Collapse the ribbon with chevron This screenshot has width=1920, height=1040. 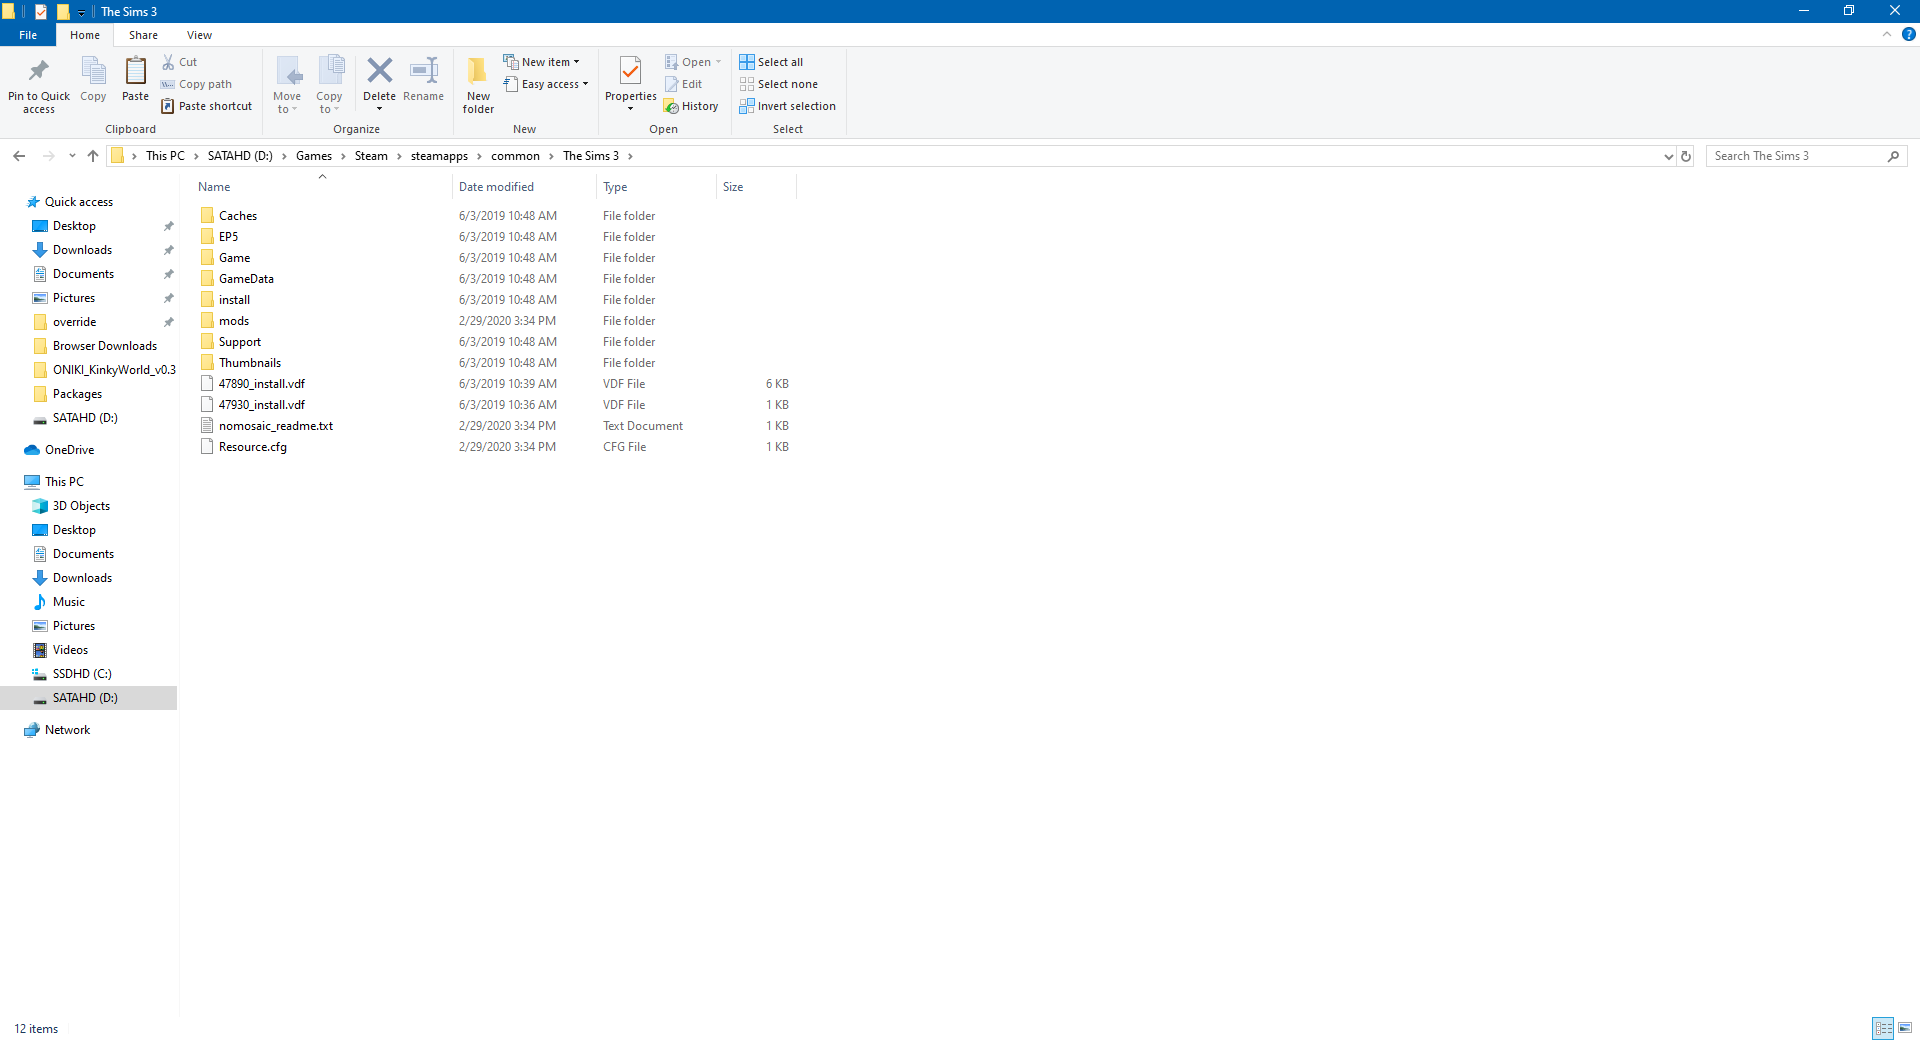[1886, 34]
